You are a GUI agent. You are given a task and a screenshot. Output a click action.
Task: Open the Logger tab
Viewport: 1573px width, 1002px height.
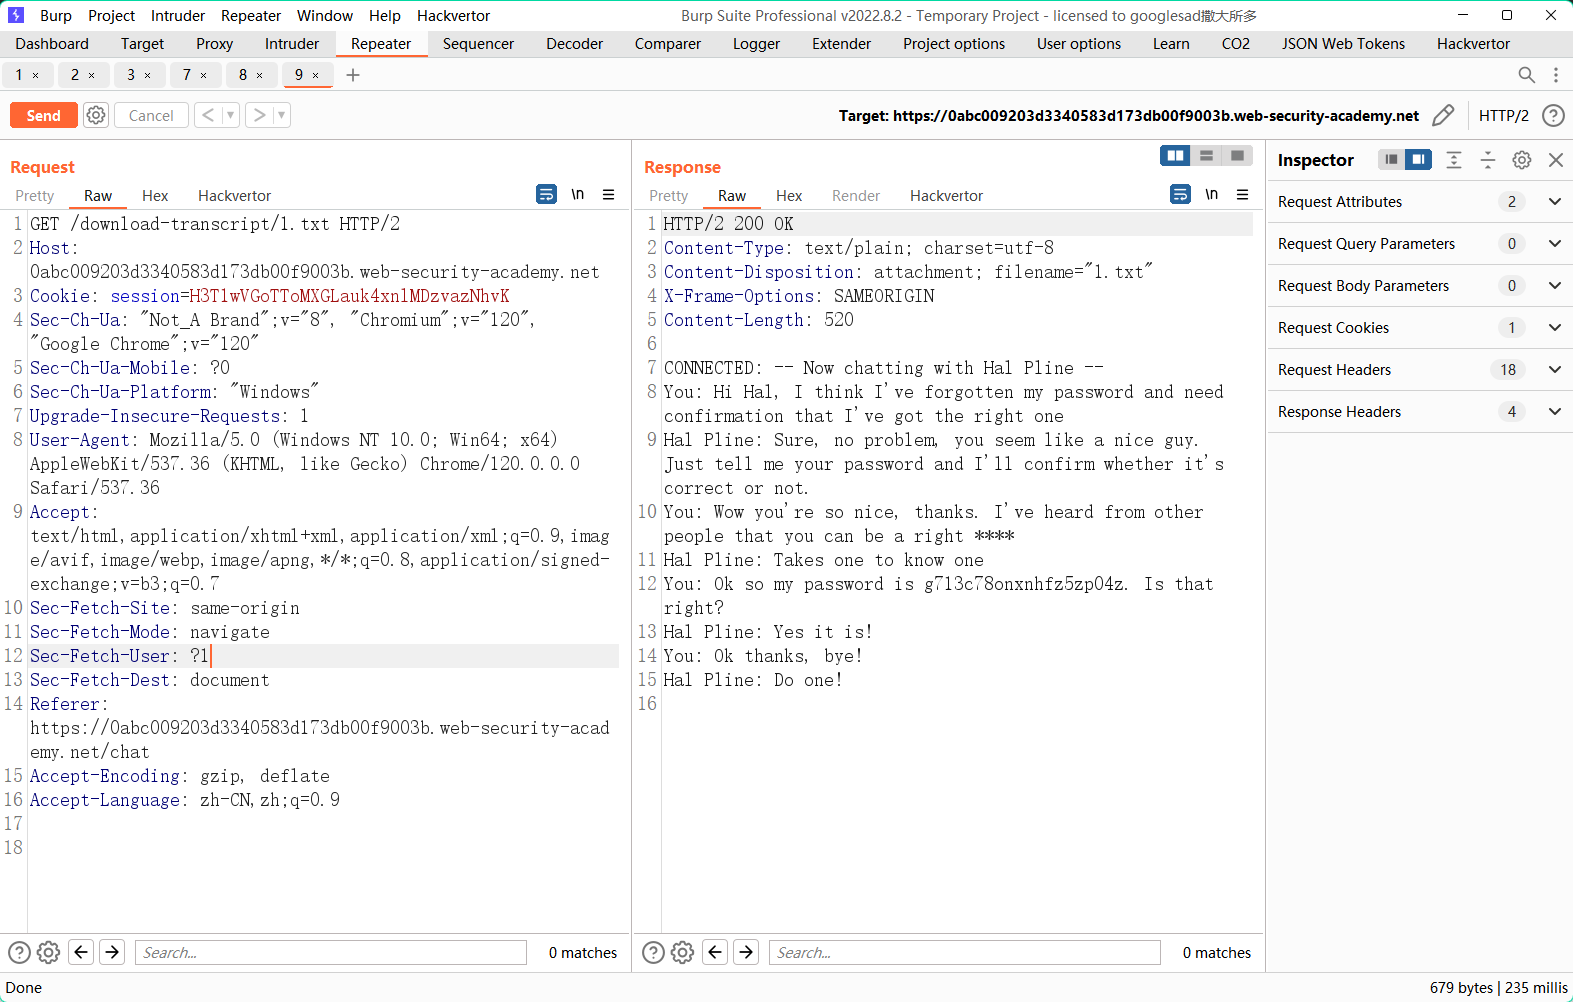(x=756, y=44)
